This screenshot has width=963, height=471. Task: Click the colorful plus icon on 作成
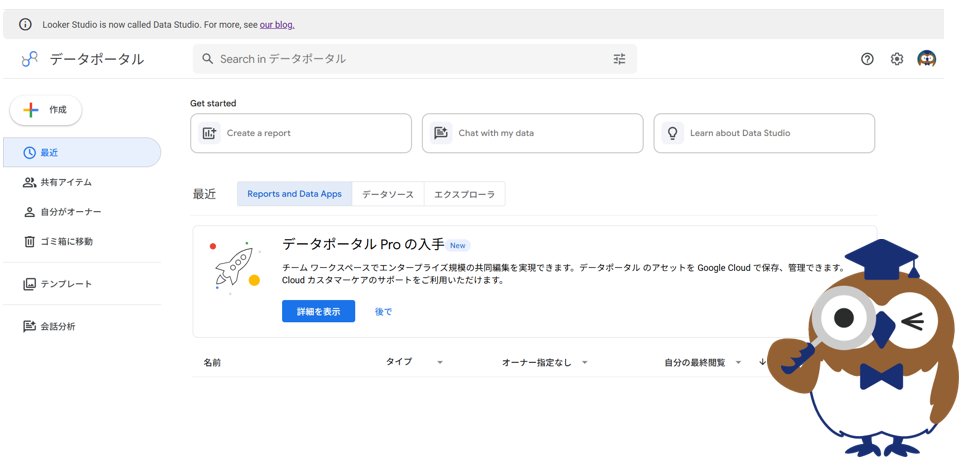pyautogui.click(x=31, y=110)
